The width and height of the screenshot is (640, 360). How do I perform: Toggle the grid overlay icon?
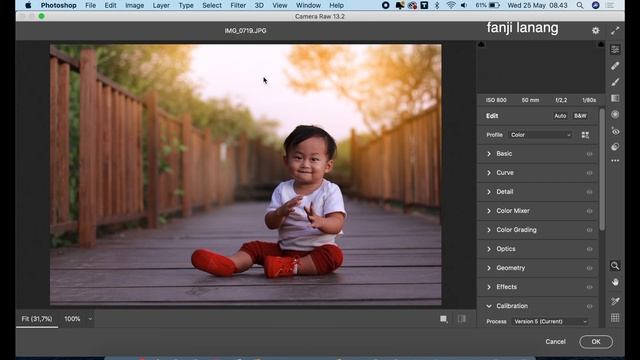(615, 318)
